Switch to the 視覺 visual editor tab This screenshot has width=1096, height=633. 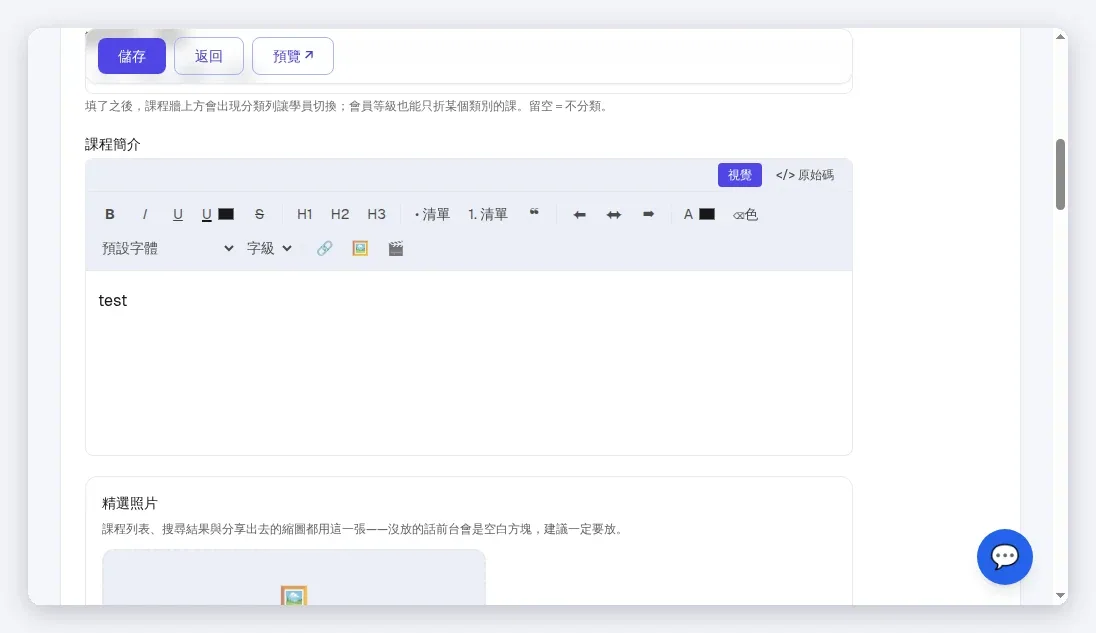coord(740,175)
